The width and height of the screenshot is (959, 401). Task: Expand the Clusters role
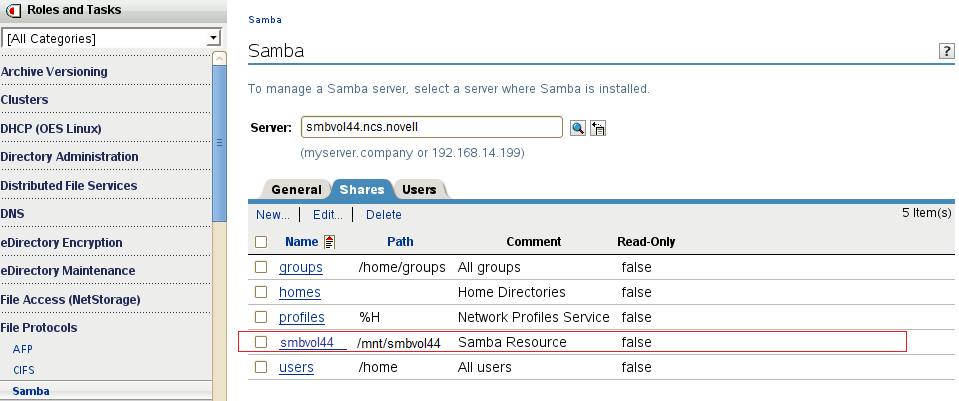24,100
